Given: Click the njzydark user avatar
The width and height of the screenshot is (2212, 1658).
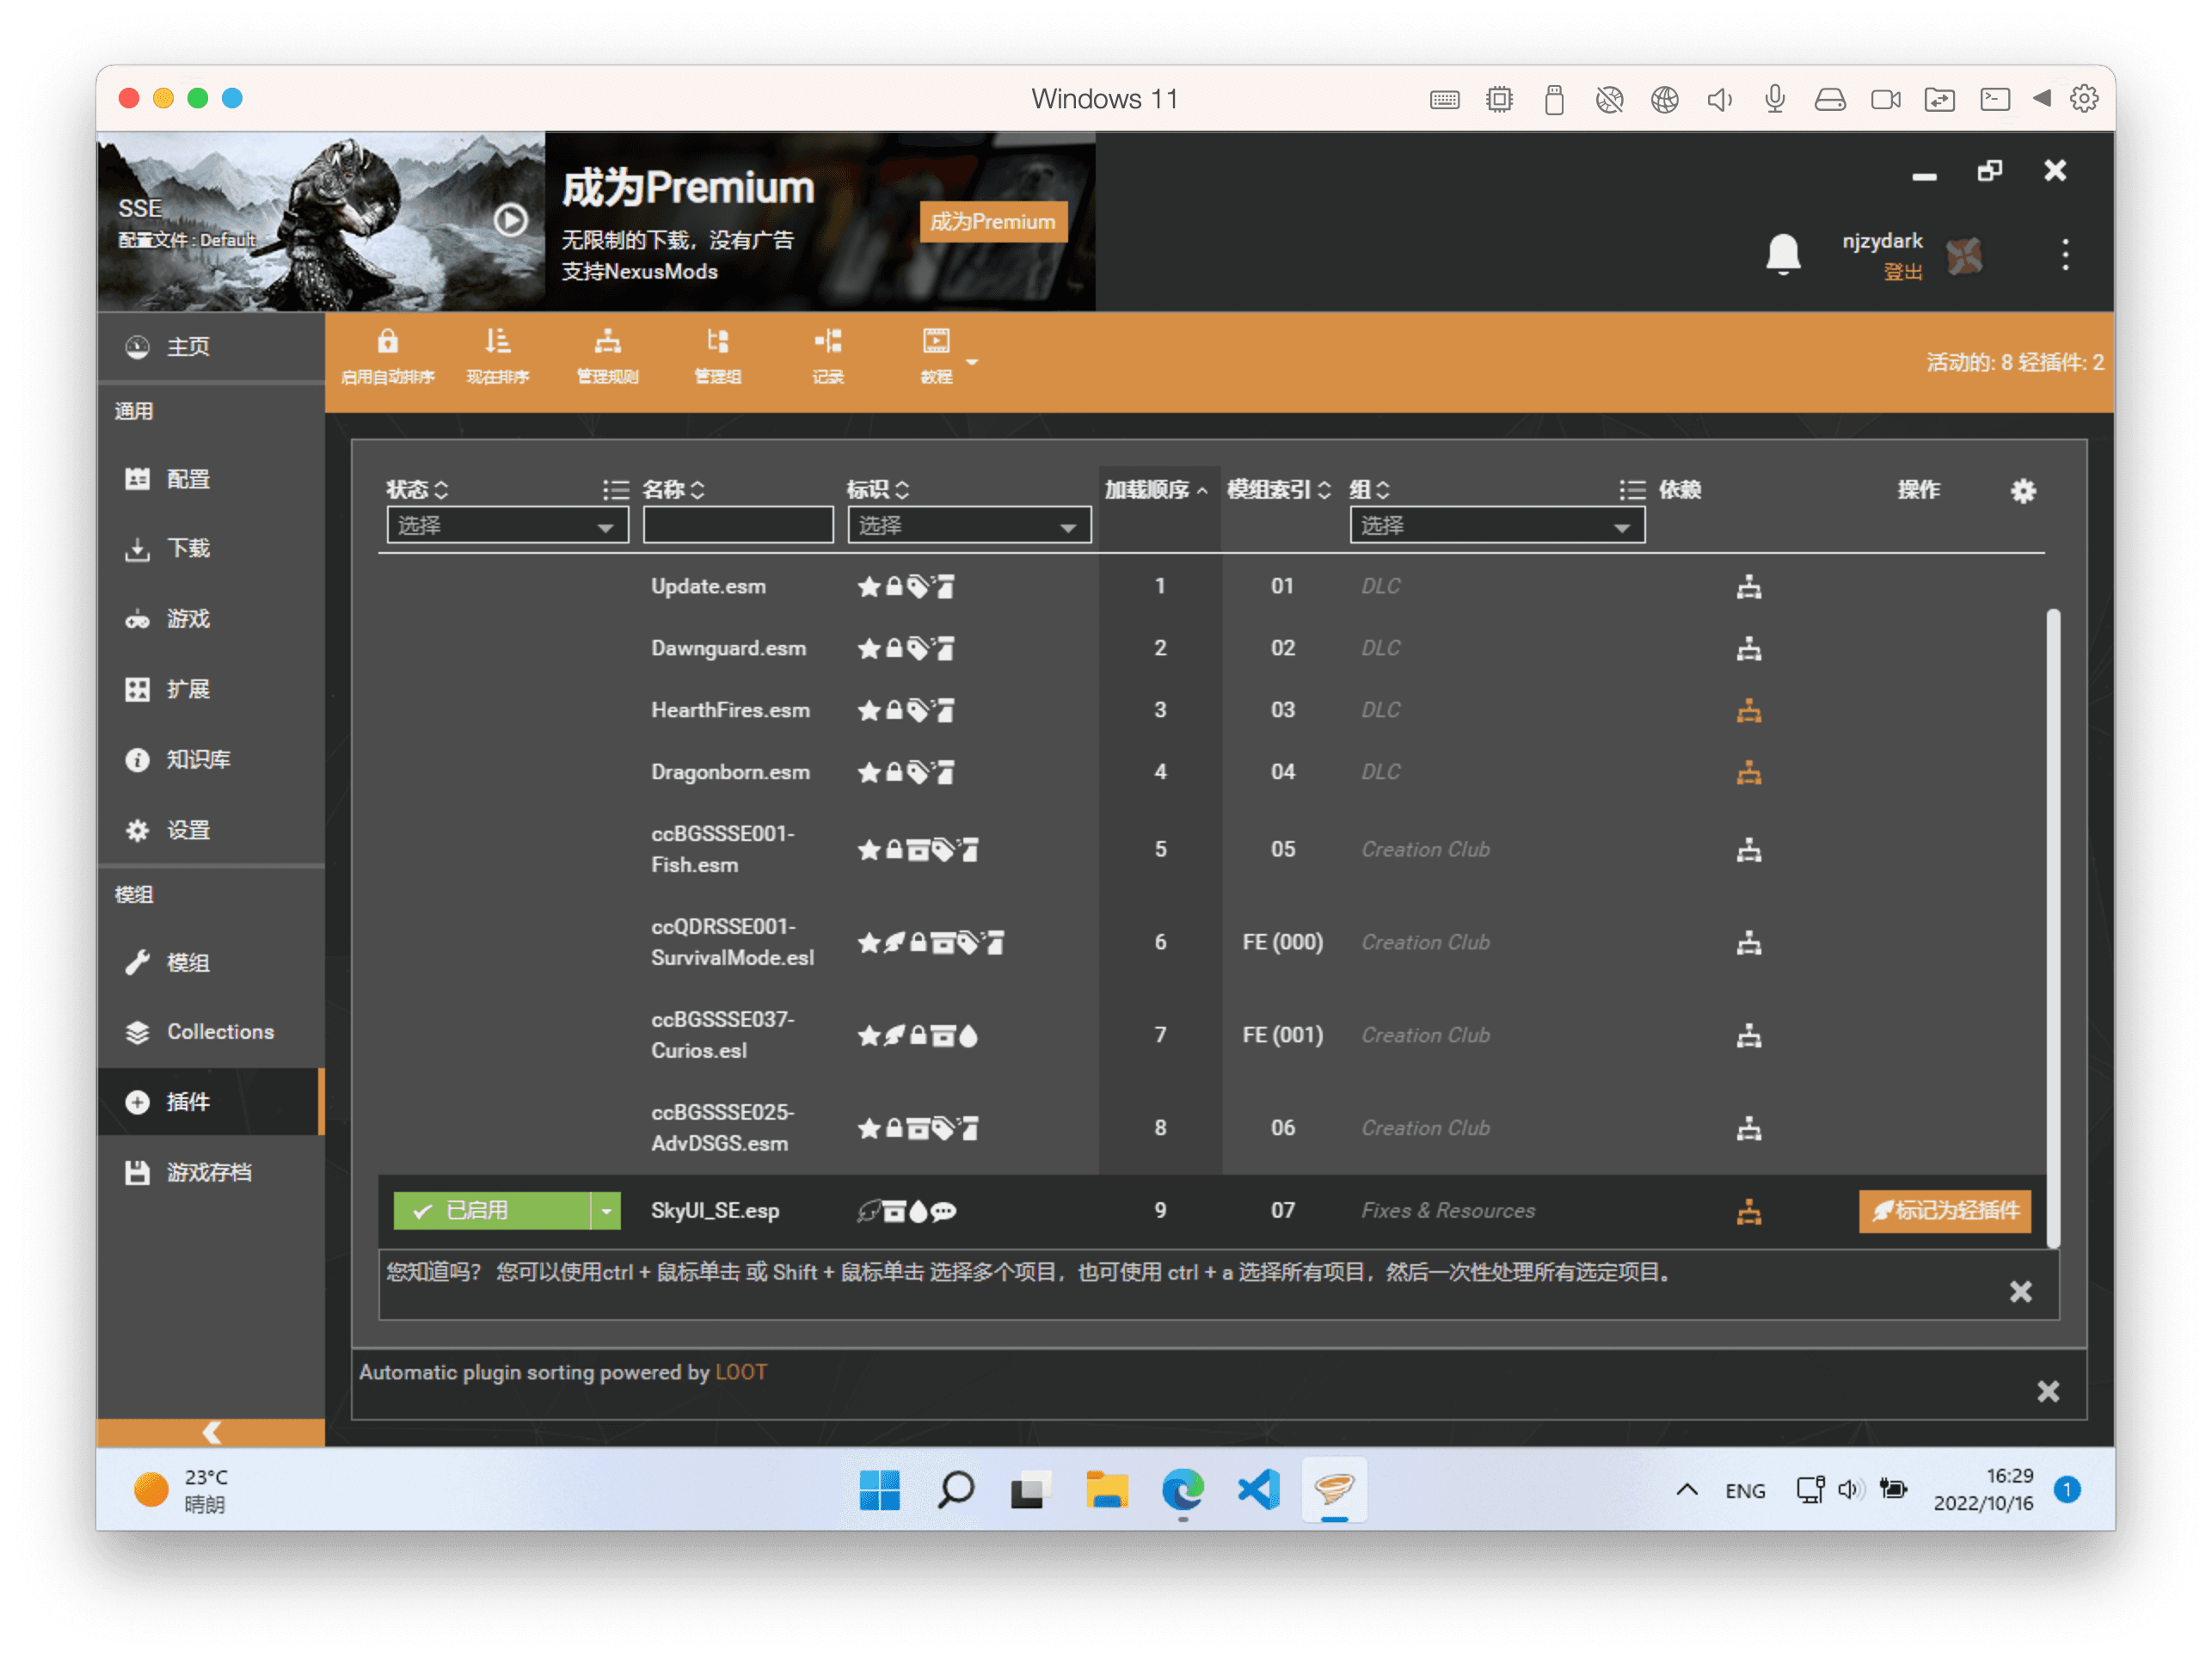Looking at the screenshot, I should pyautogui.click(x=1965, y=256).
